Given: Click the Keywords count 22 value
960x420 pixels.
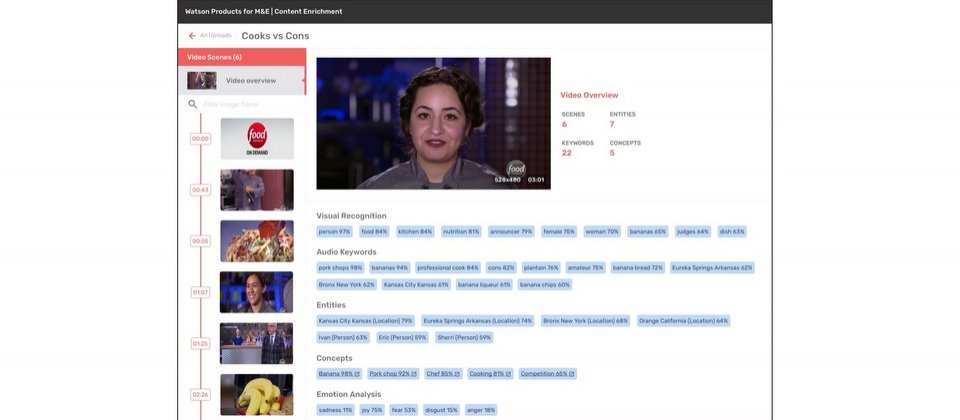Looking at the screenshot, I should (566, 153).
